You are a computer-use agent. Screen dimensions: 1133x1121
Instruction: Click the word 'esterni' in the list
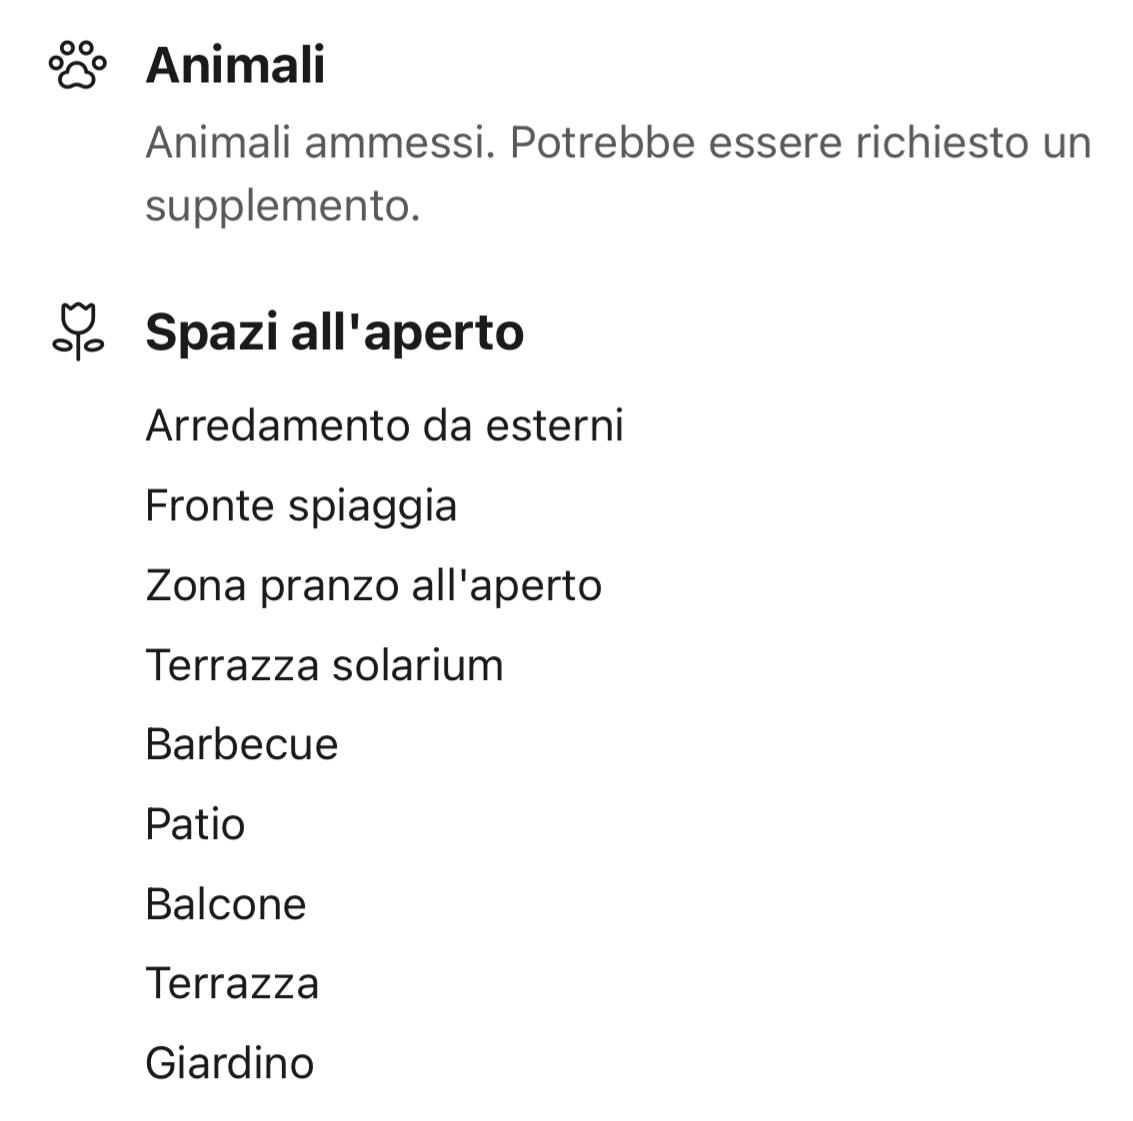click(554, 426)
